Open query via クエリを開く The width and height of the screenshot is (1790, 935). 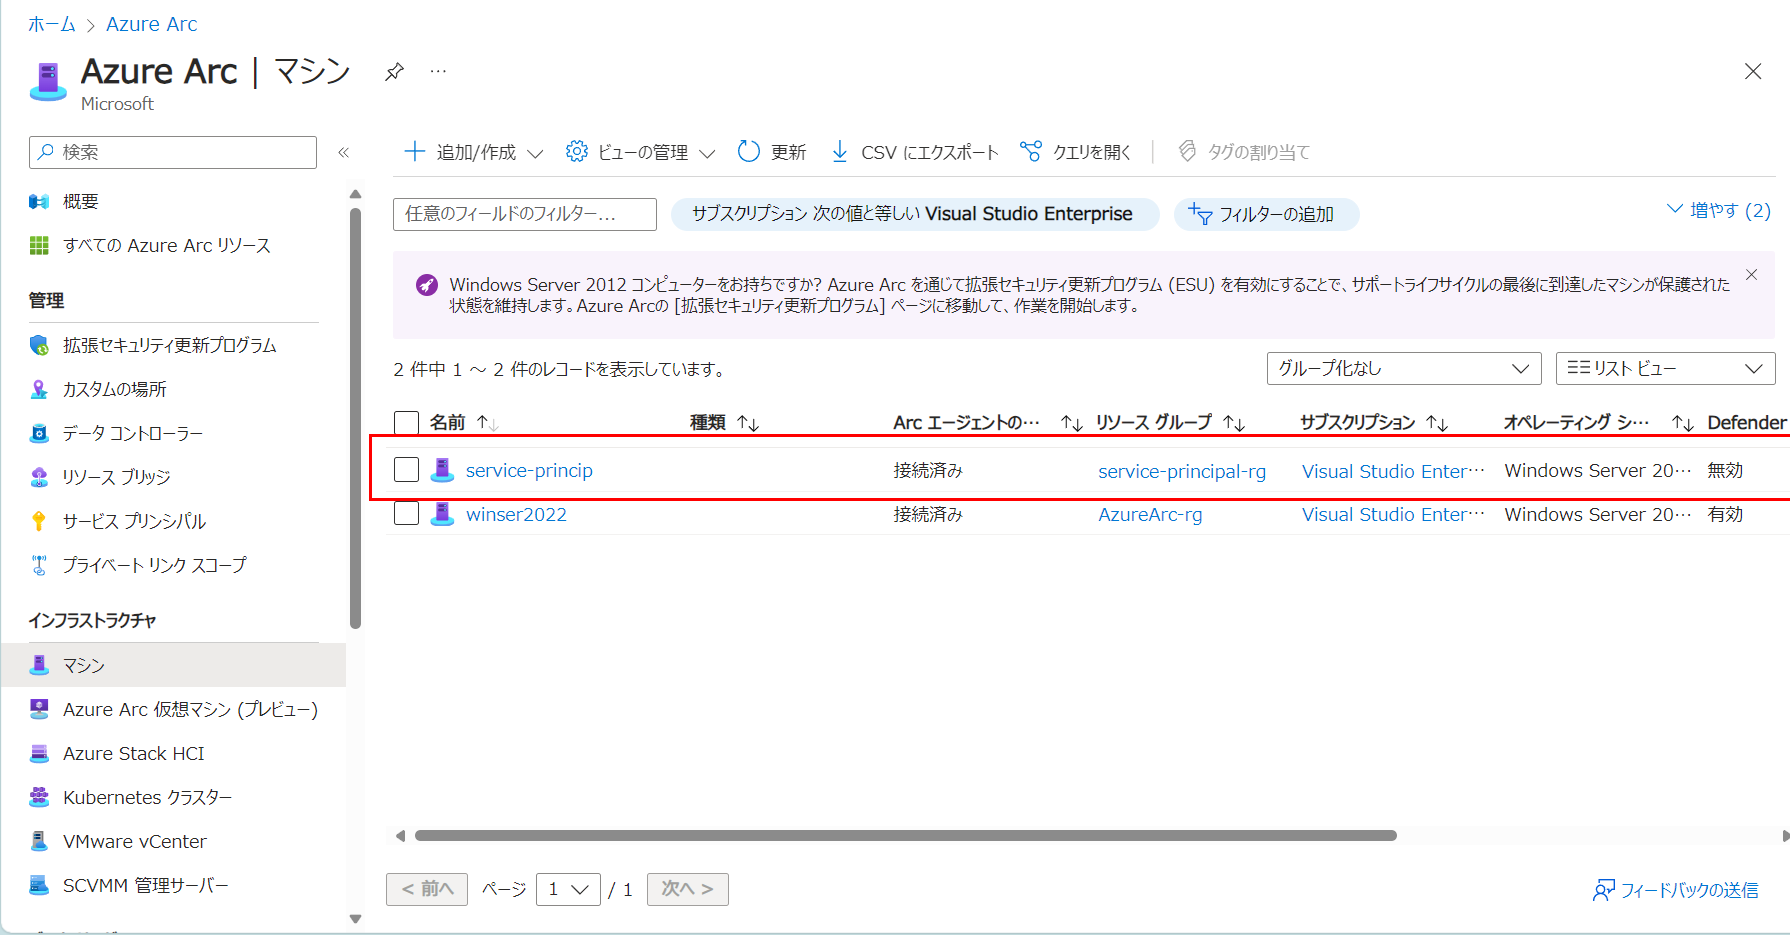(x=1075, y=151)
